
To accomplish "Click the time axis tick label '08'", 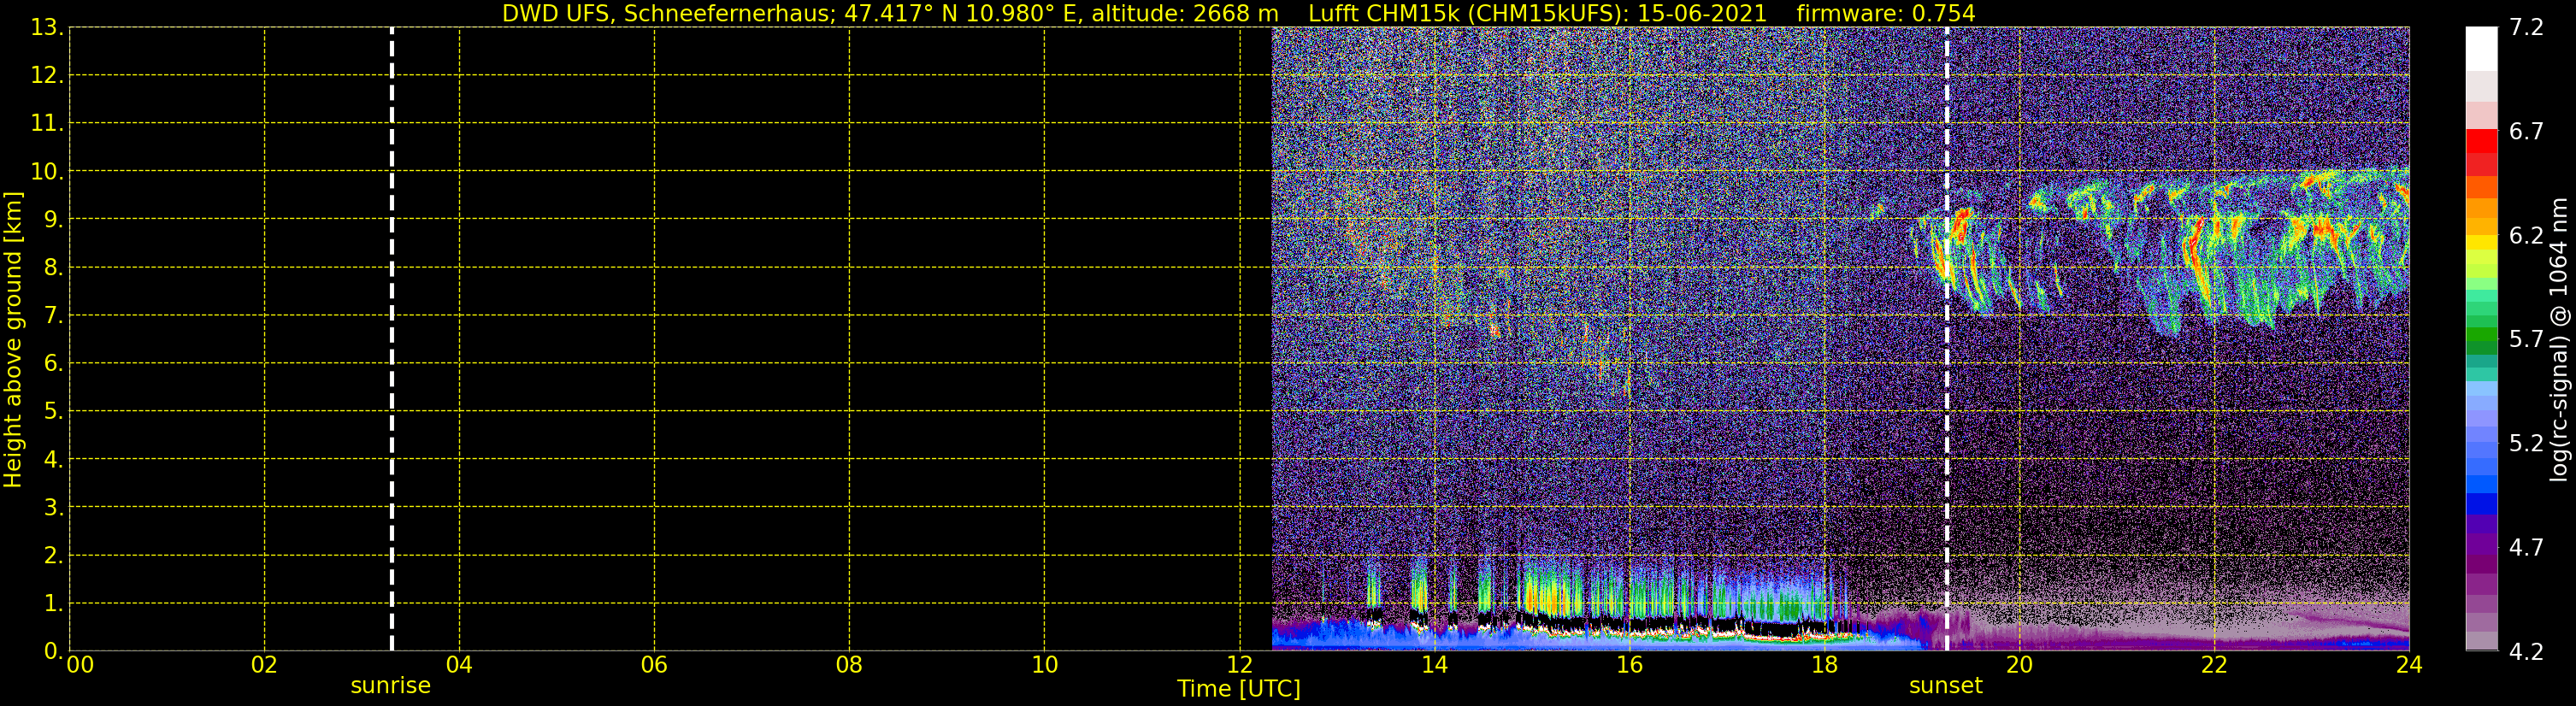I will click(849, 665).
